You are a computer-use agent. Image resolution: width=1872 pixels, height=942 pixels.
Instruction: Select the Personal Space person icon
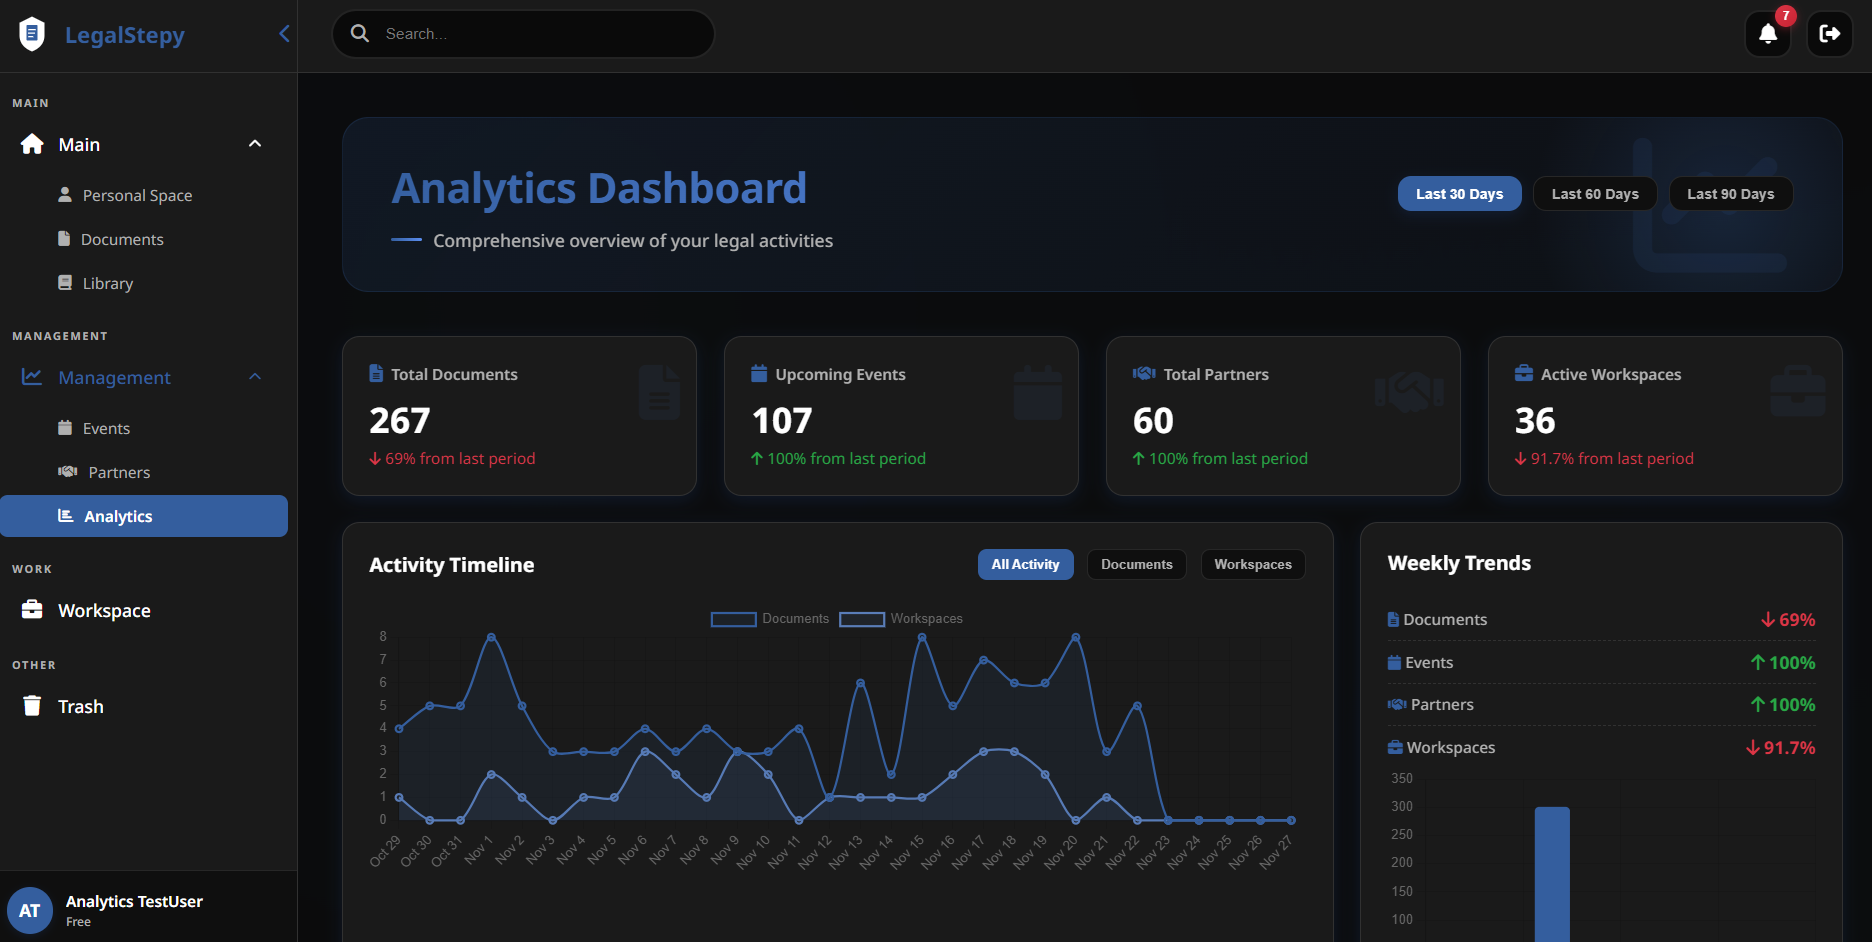(x=65, y=194)
